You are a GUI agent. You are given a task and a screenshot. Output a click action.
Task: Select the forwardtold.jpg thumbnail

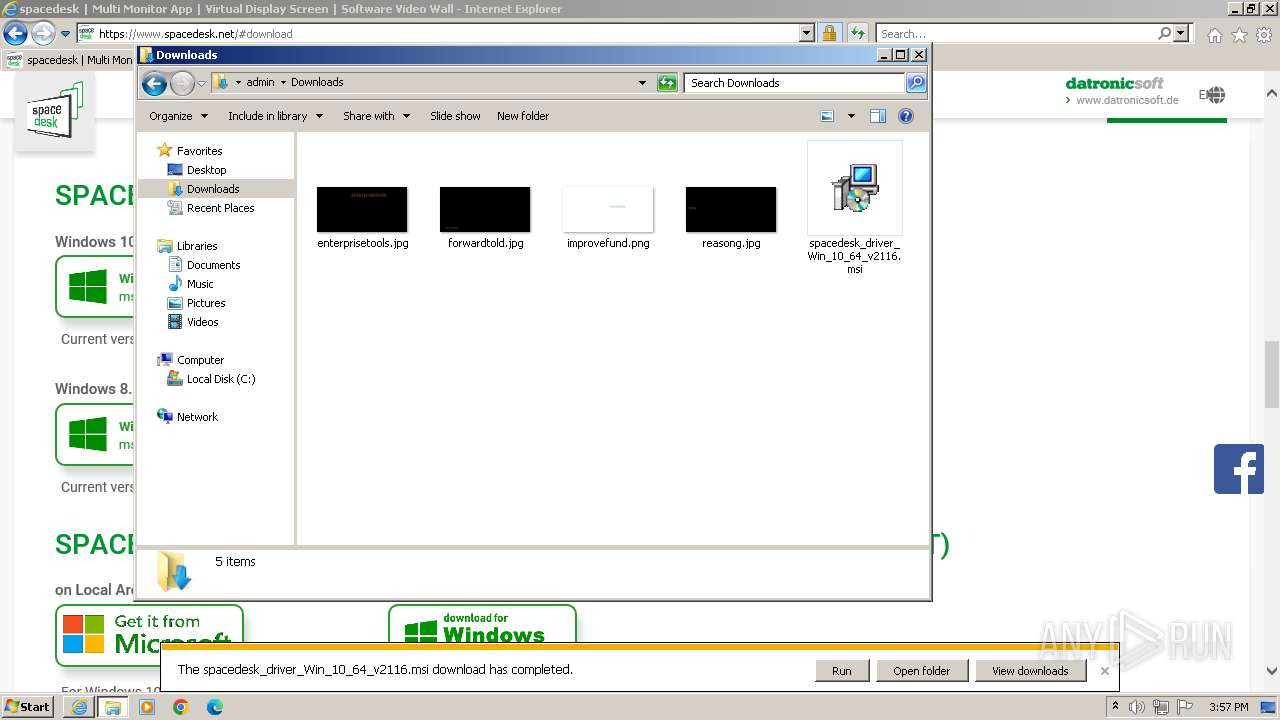tap(485, 209)
